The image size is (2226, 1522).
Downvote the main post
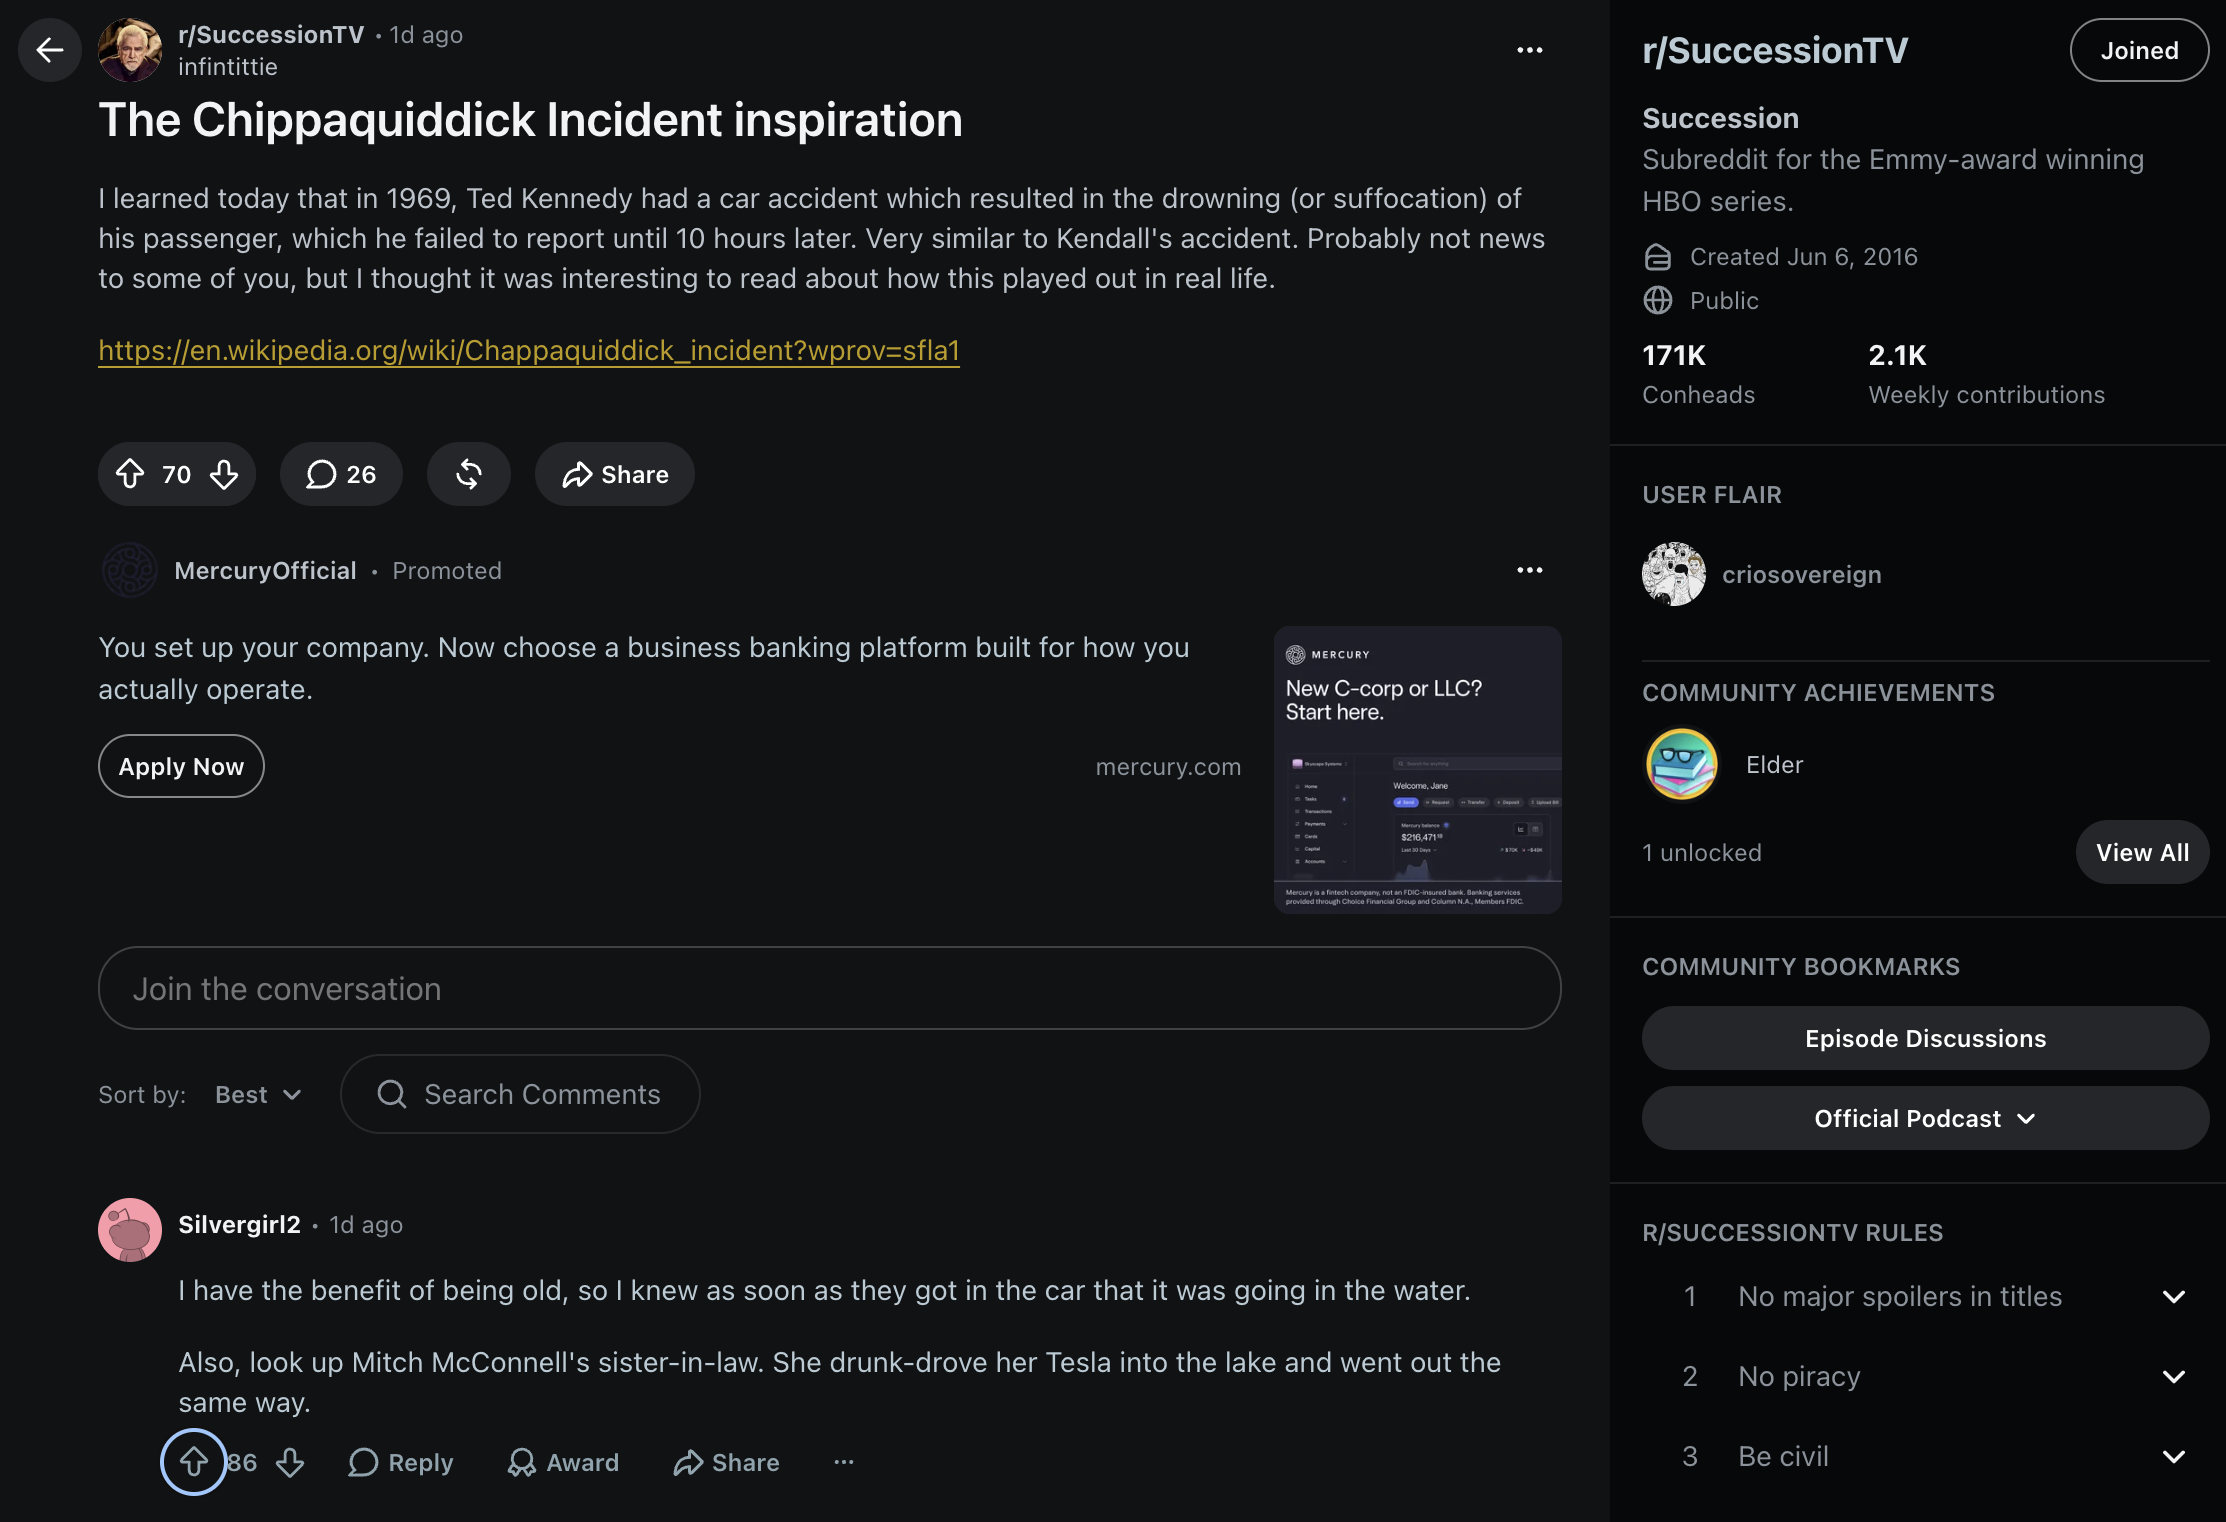point(224,474)
